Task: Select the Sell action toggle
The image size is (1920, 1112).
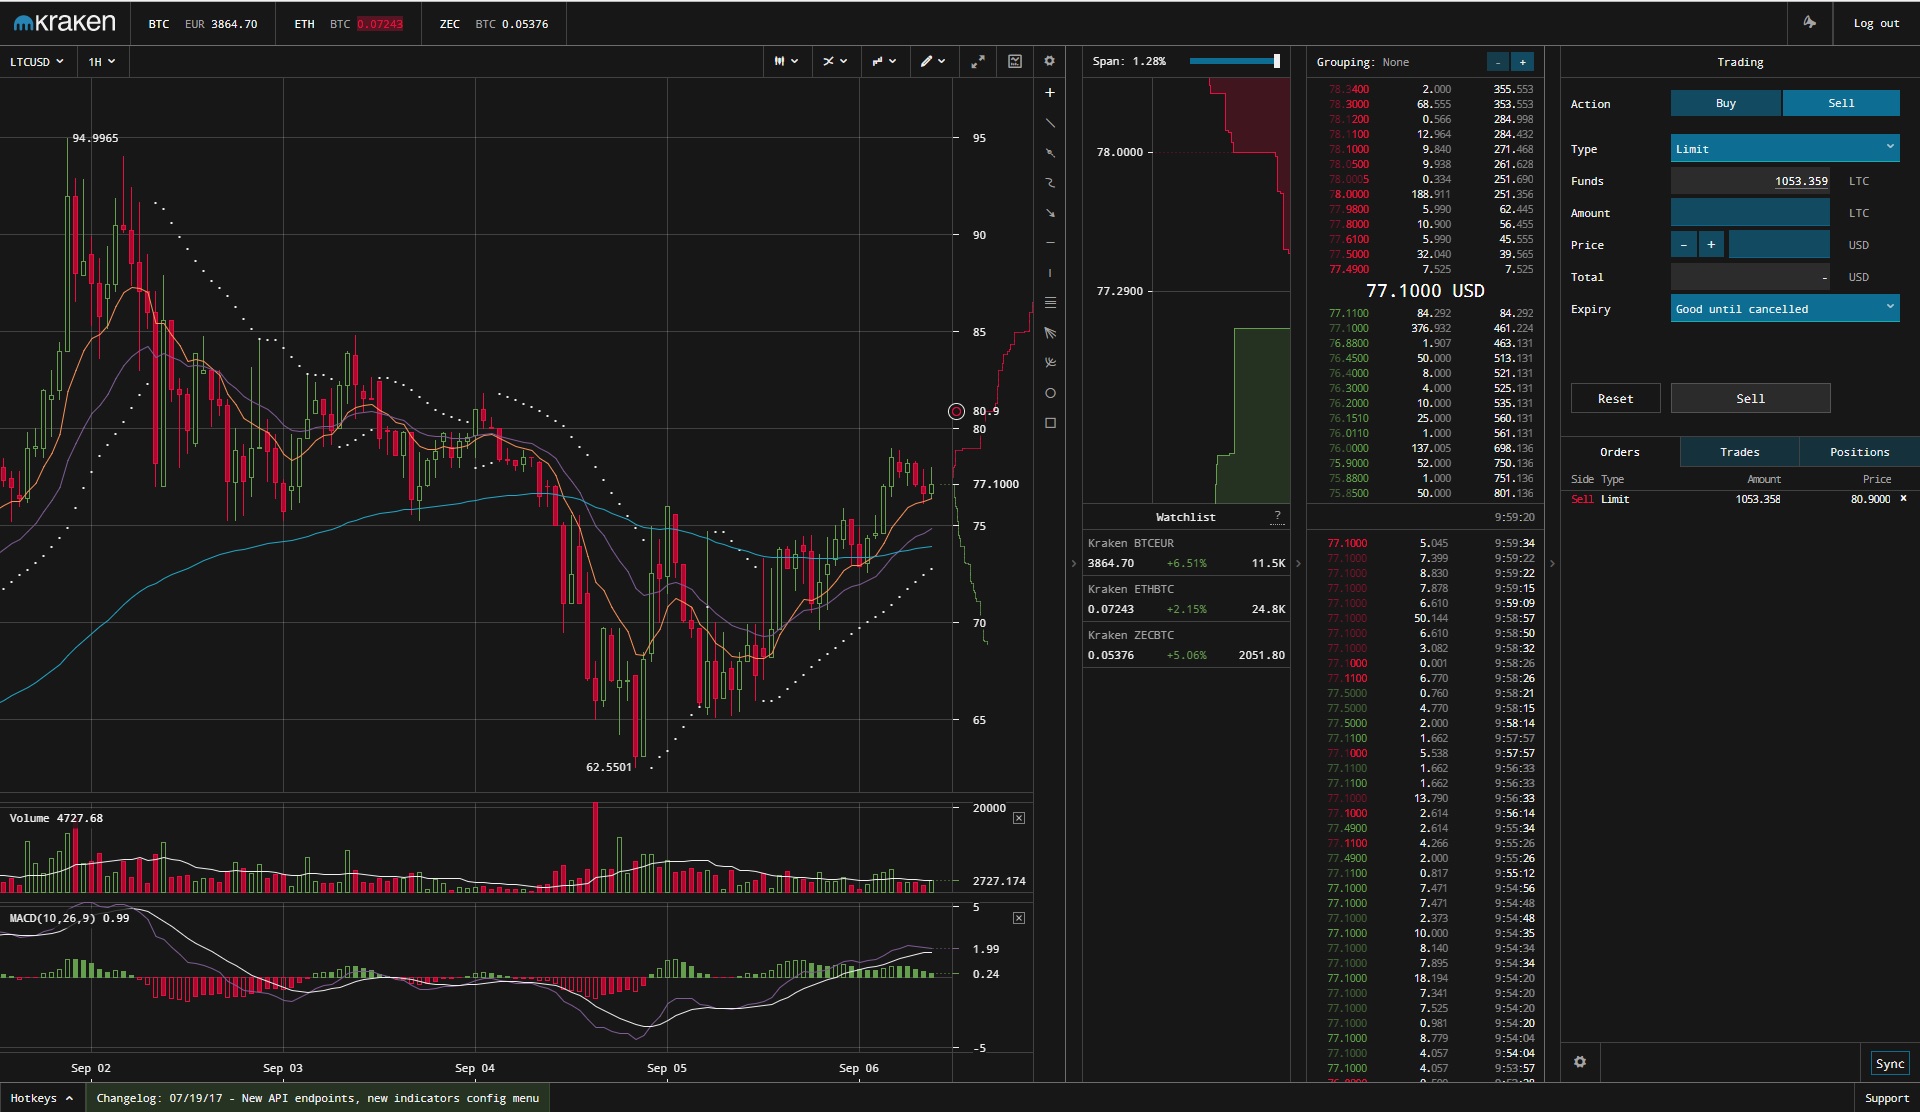Action: [1841, 103]
